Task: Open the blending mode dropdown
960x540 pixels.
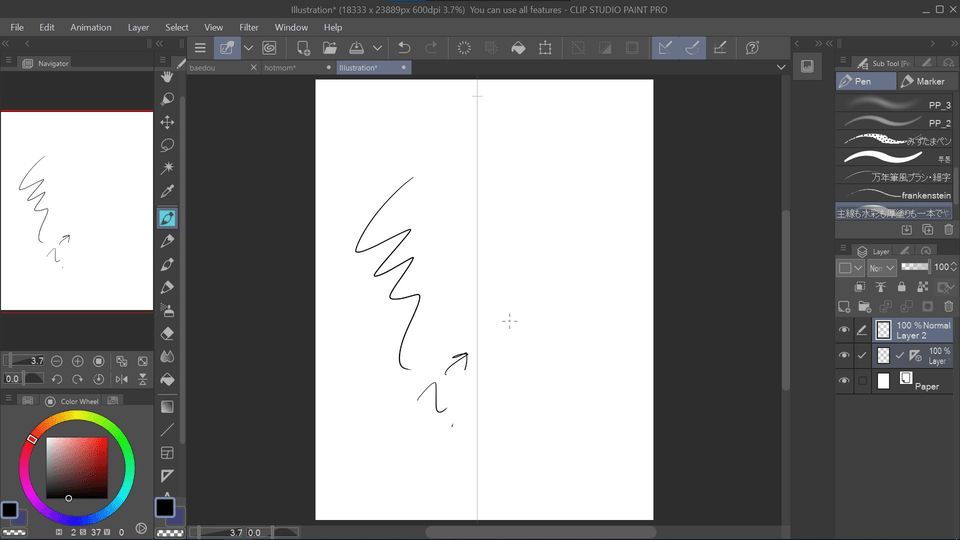Action: [882, 268]
